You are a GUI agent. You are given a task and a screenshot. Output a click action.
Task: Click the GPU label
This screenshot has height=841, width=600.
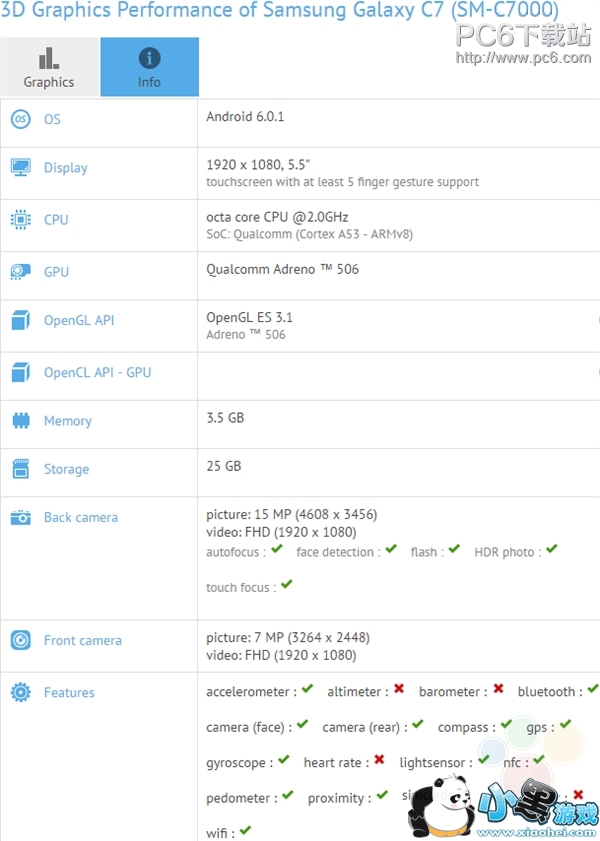56,272
